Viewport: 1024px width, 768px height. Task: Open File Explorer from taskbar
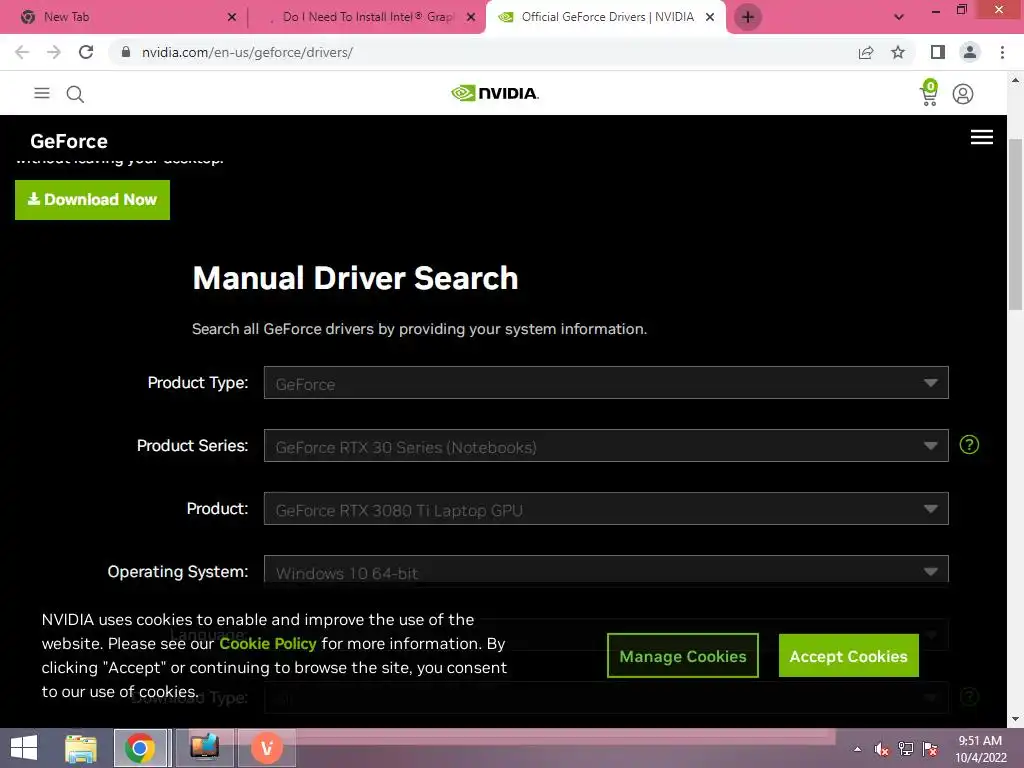click(x=81, y=748)
